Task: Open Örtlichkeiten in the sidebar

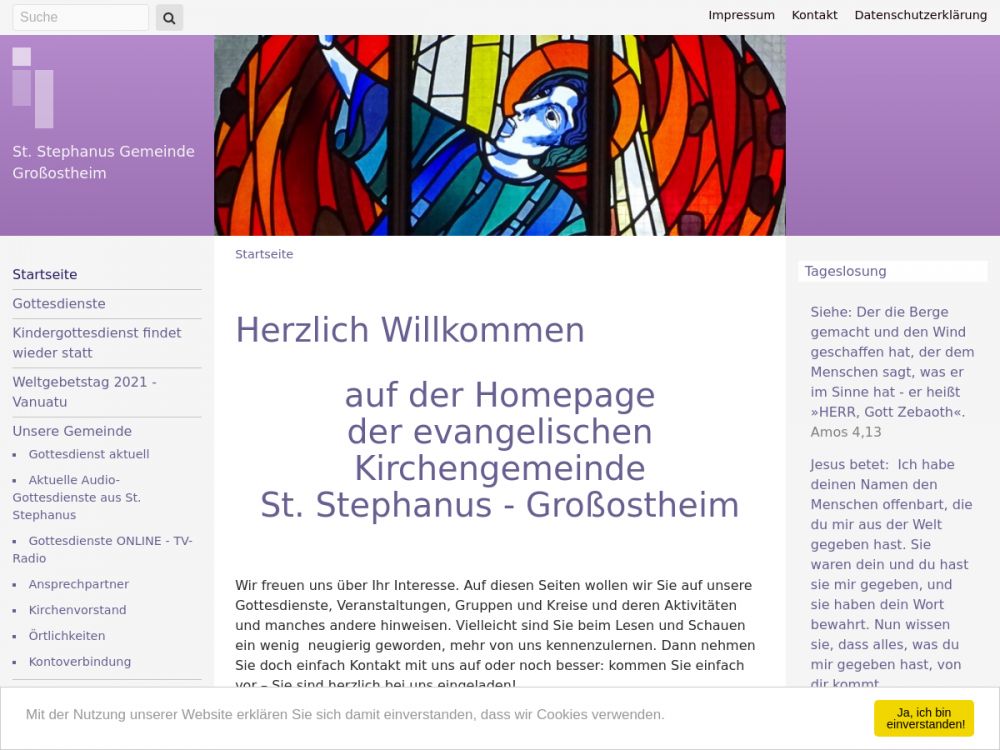Action: pyautogui.click(x=67, y=636)
